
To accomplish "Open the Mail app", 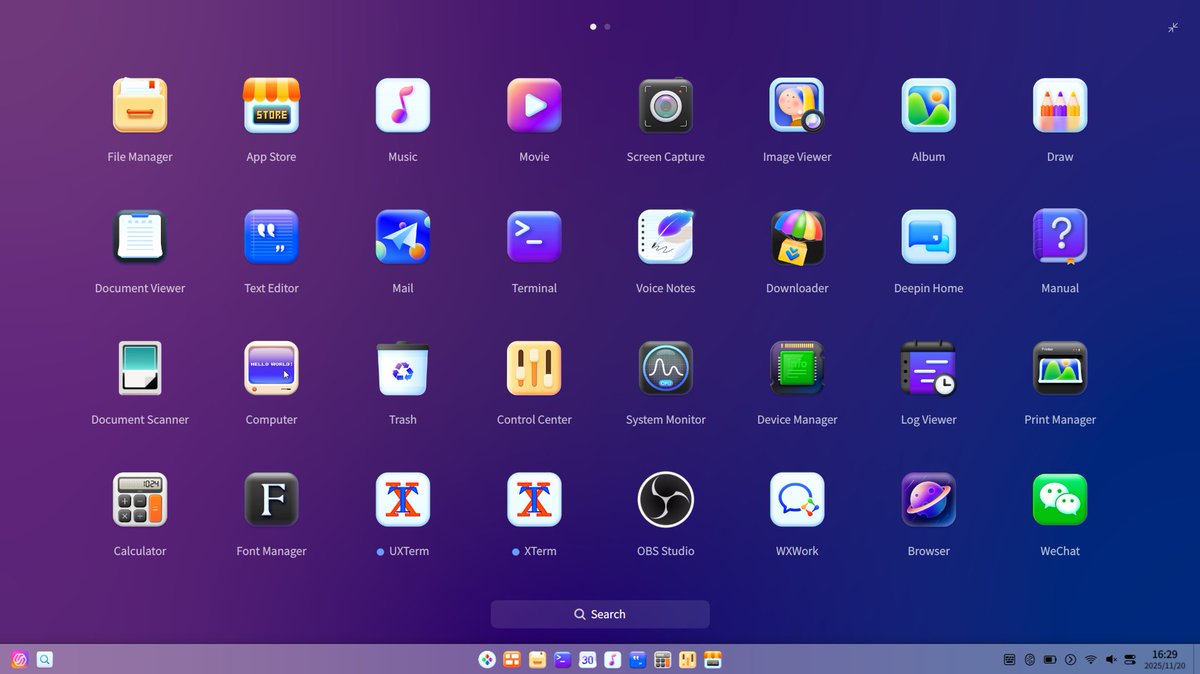I will pyautogui.click(x=403, y=237).
